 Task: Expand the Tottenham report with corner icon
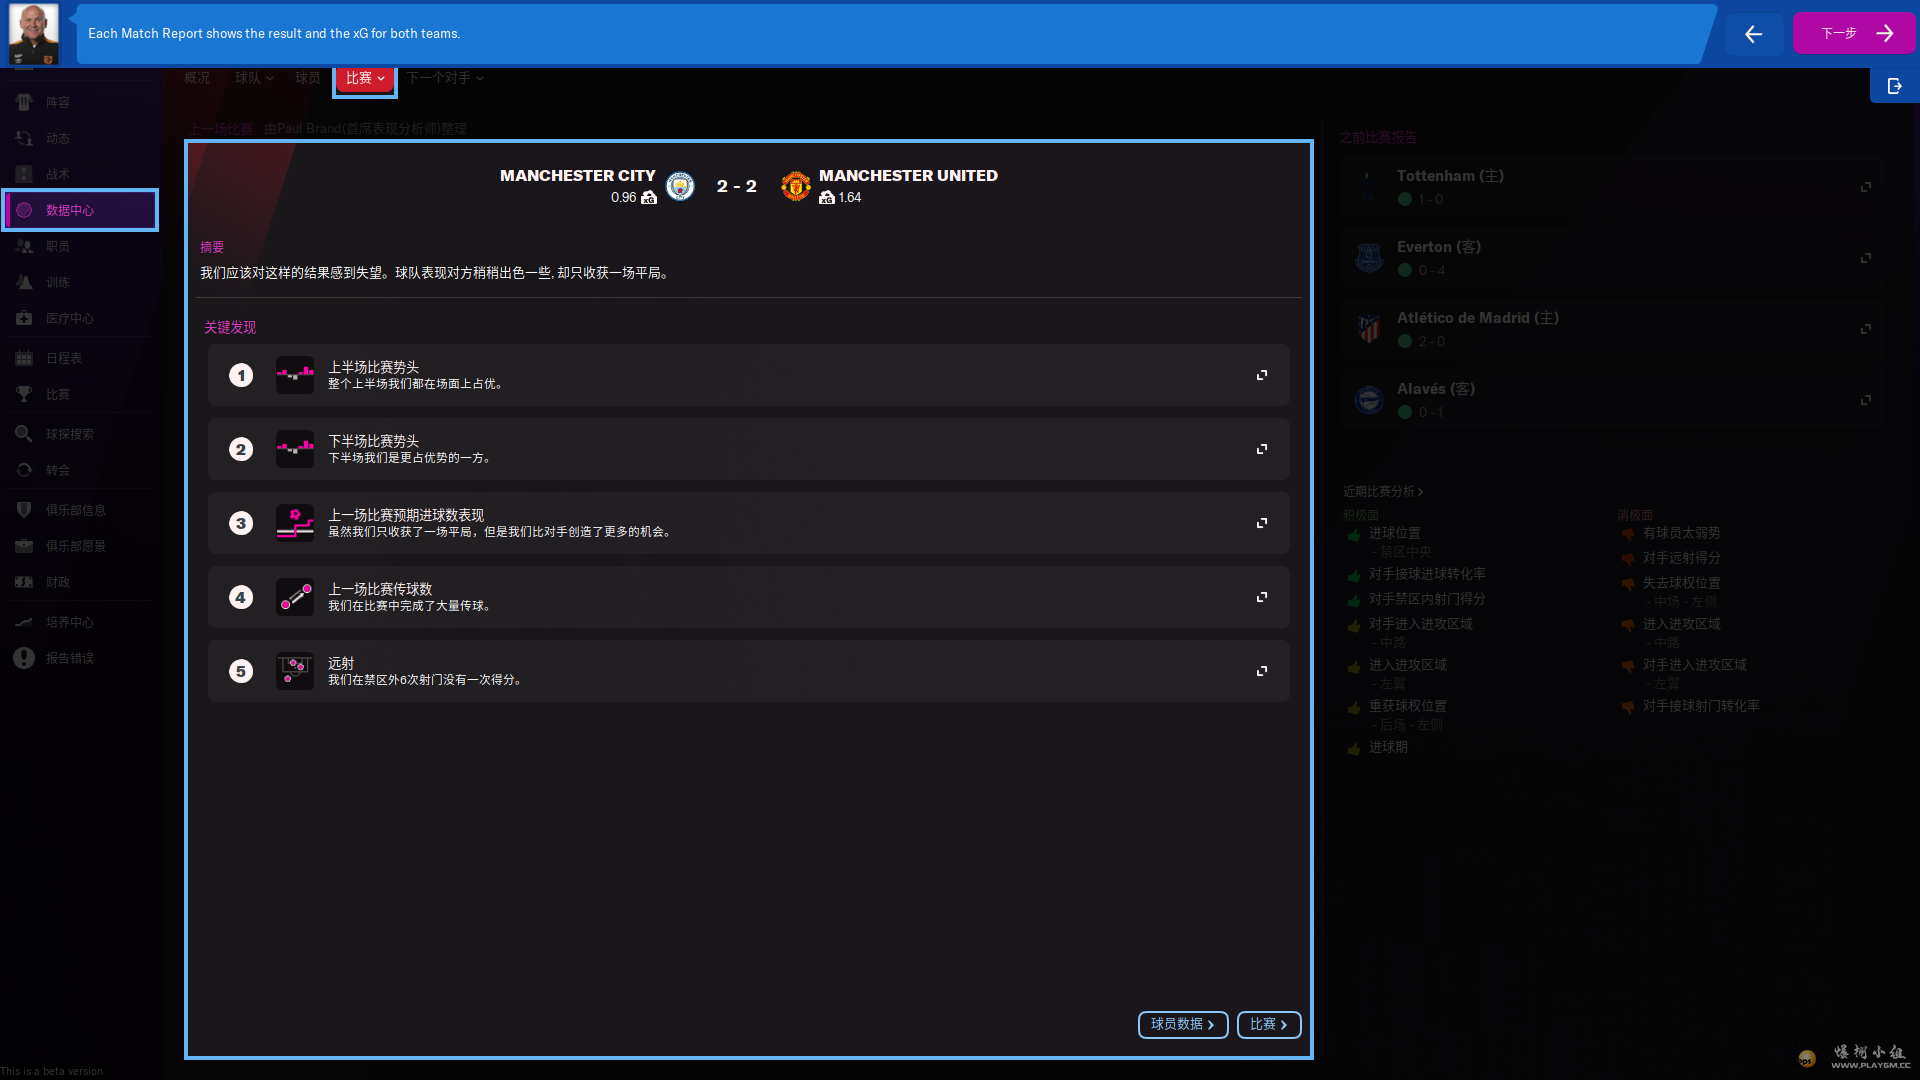1866,187
